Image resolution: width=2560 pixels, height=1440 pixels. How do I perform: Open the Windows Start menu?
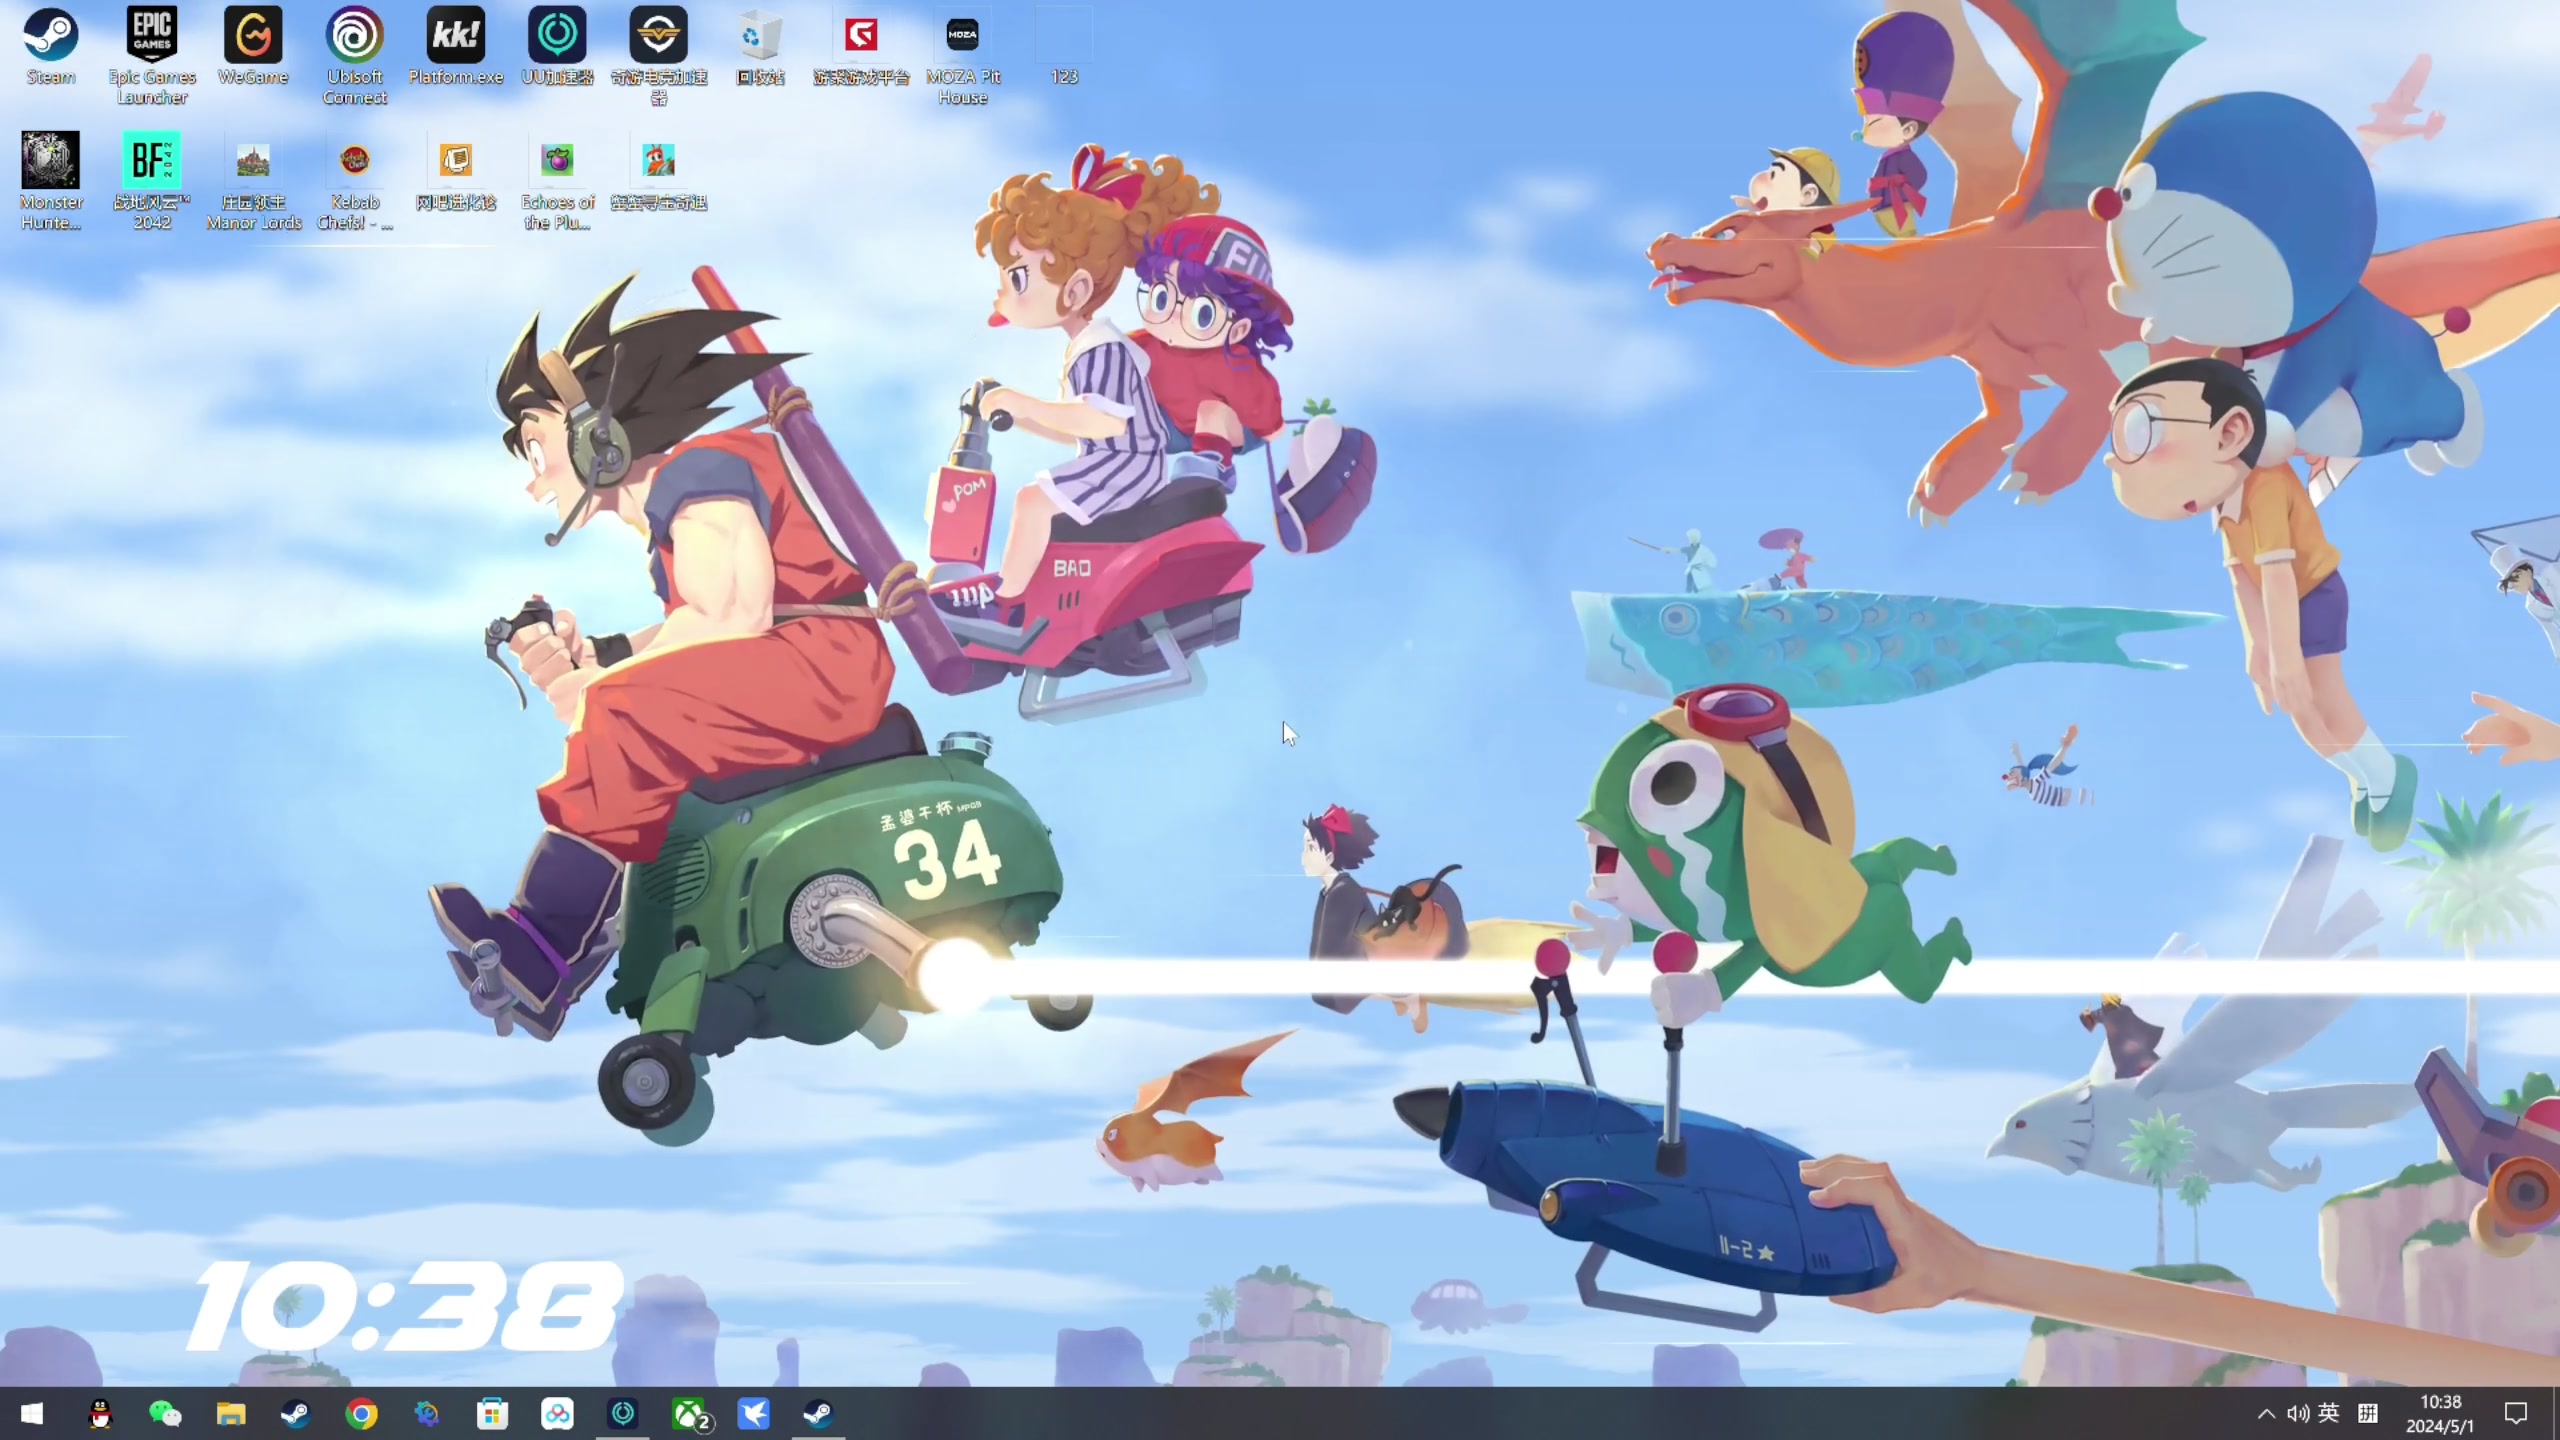click(x=32, y=1413)
